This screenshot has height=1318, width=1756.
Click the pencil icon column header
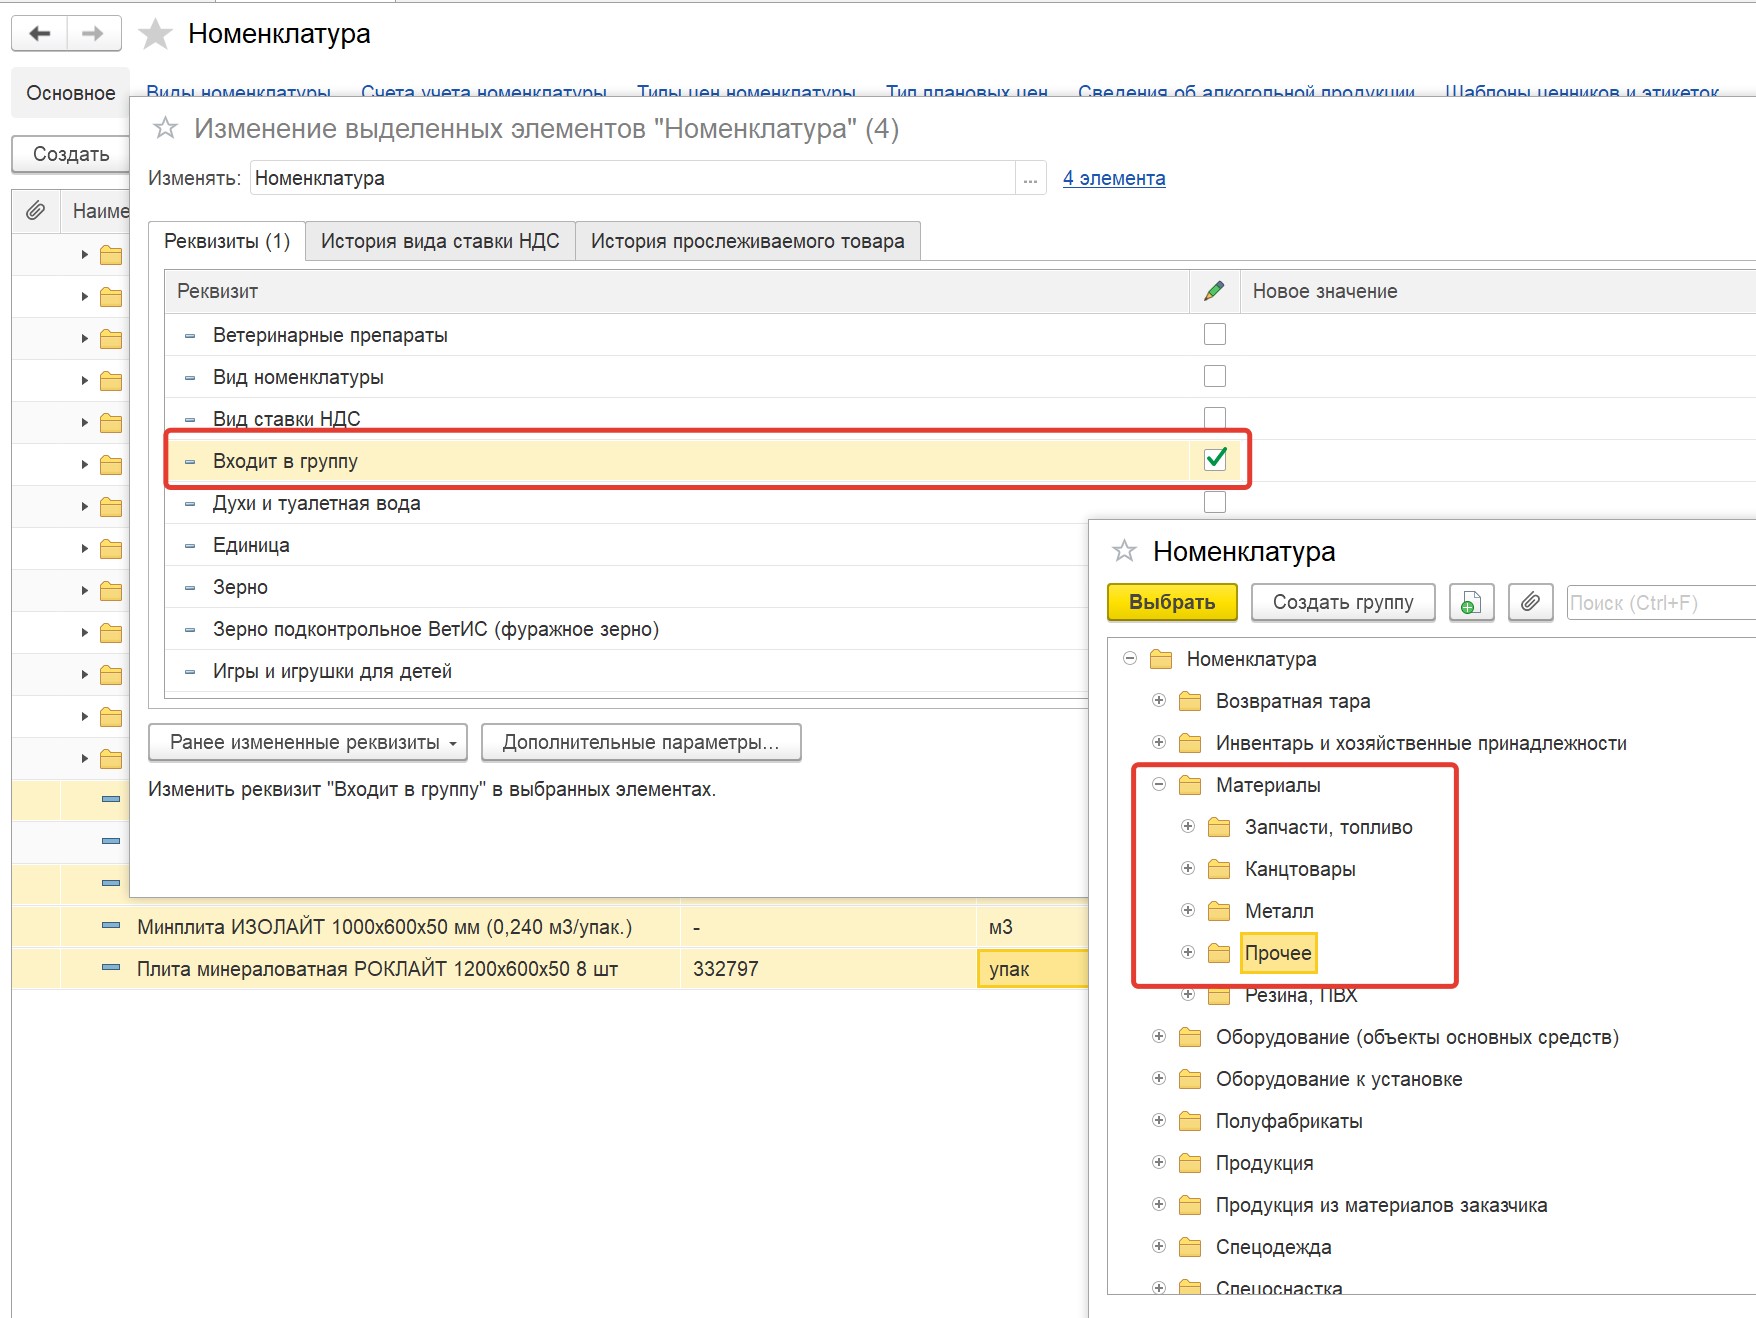click(1214, 291)
